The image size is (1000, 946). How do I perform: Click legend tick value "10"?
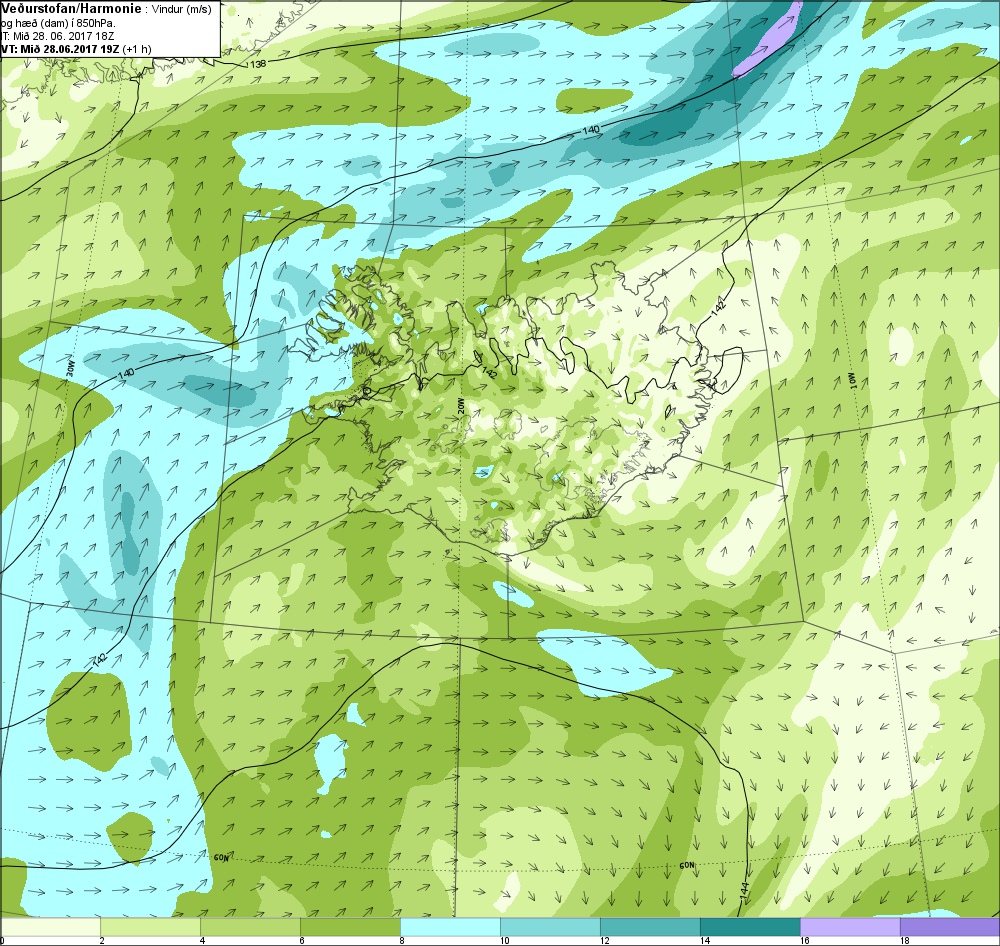click(x=504, y=940)
